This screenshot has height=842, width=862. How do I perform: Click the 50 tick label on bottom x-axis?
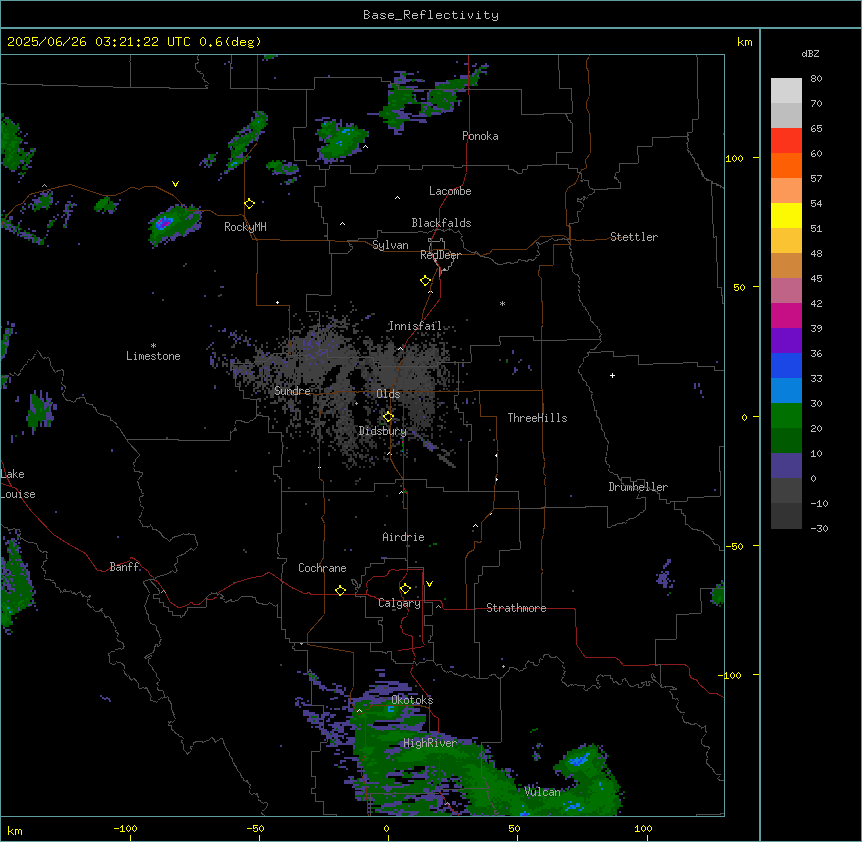point(514,828)
